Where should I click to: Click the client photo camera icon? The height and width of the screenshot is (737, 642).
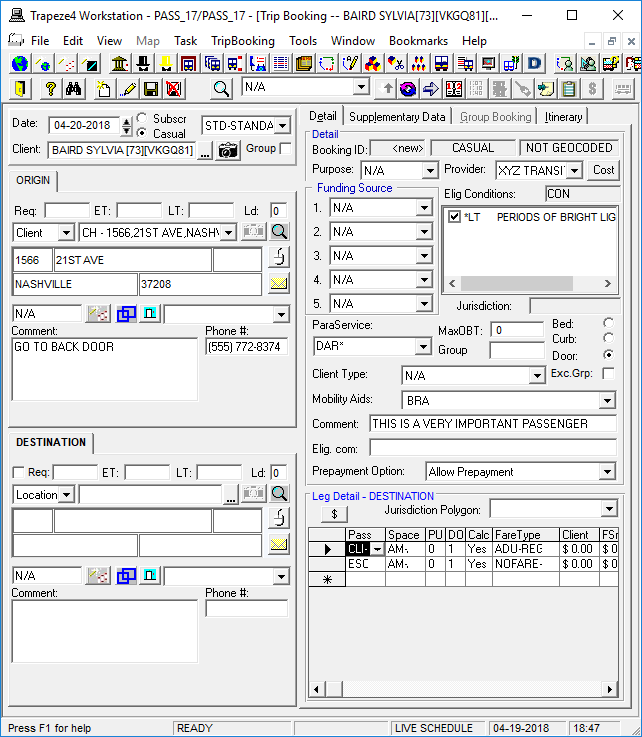coord(229,151)
